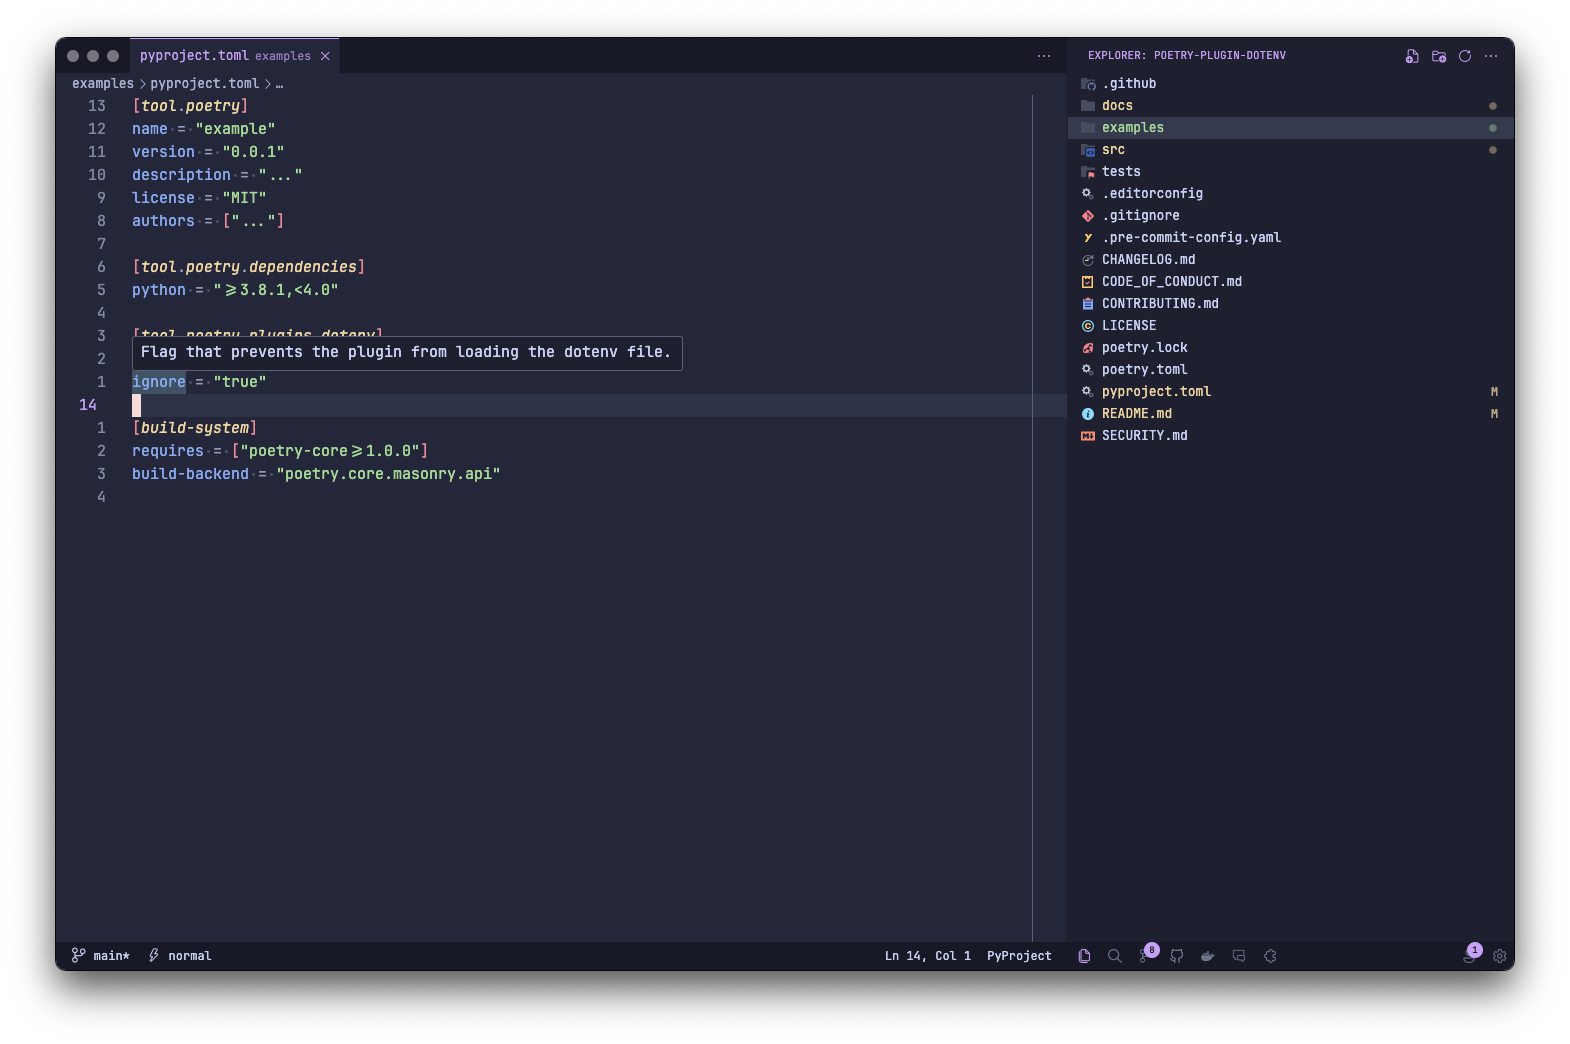This screenshot has height=1044, width=1570.
Task: Open Source Control view with badge 8
Action: [1145, 956]
